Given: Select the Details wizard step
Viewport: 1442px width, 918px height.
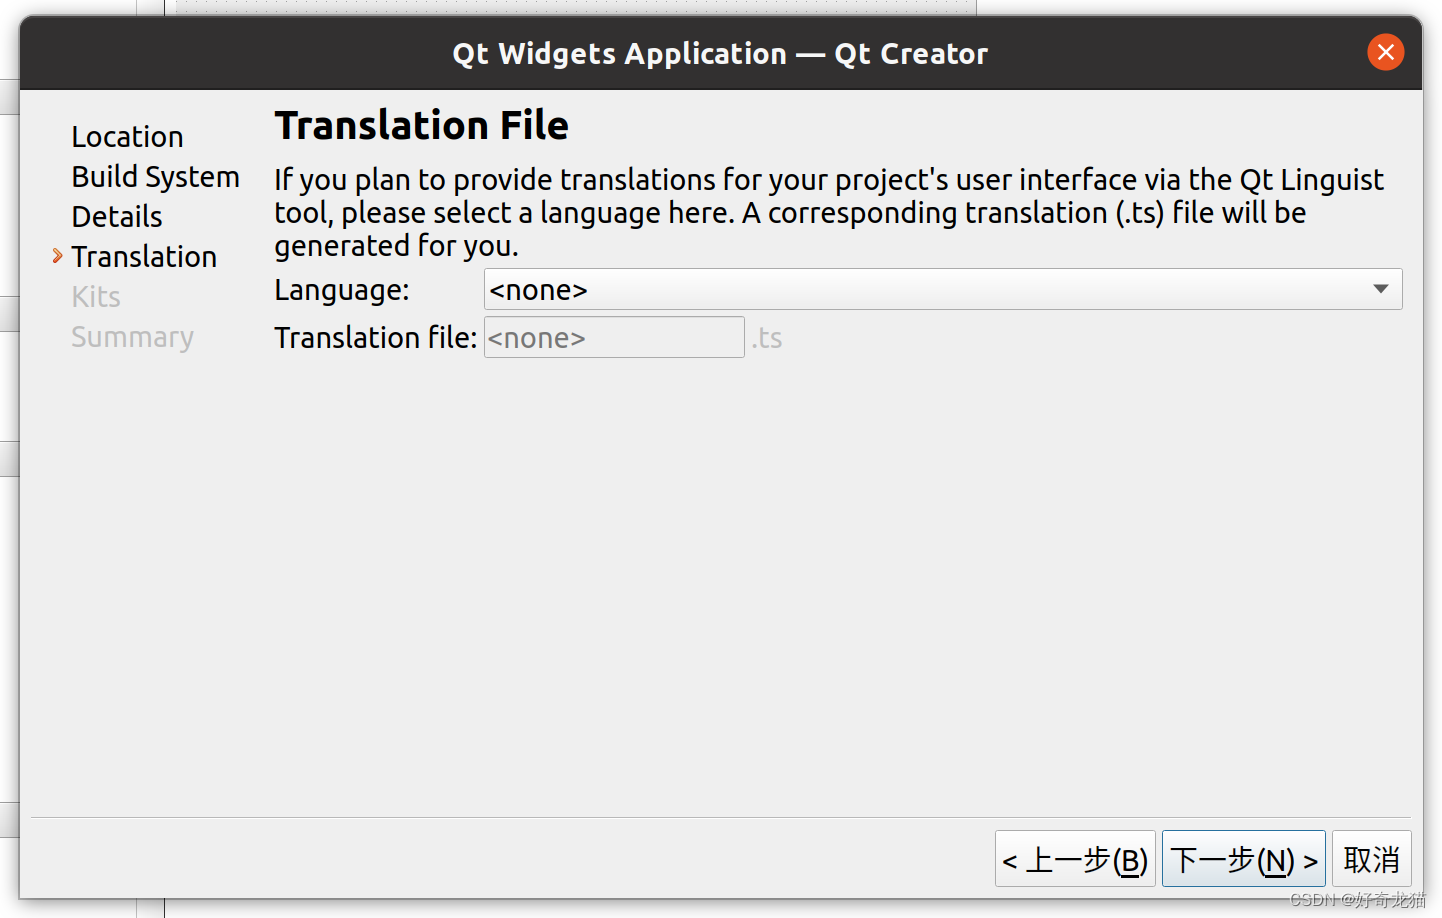Looking at the screenshot, I should (117, 217).
